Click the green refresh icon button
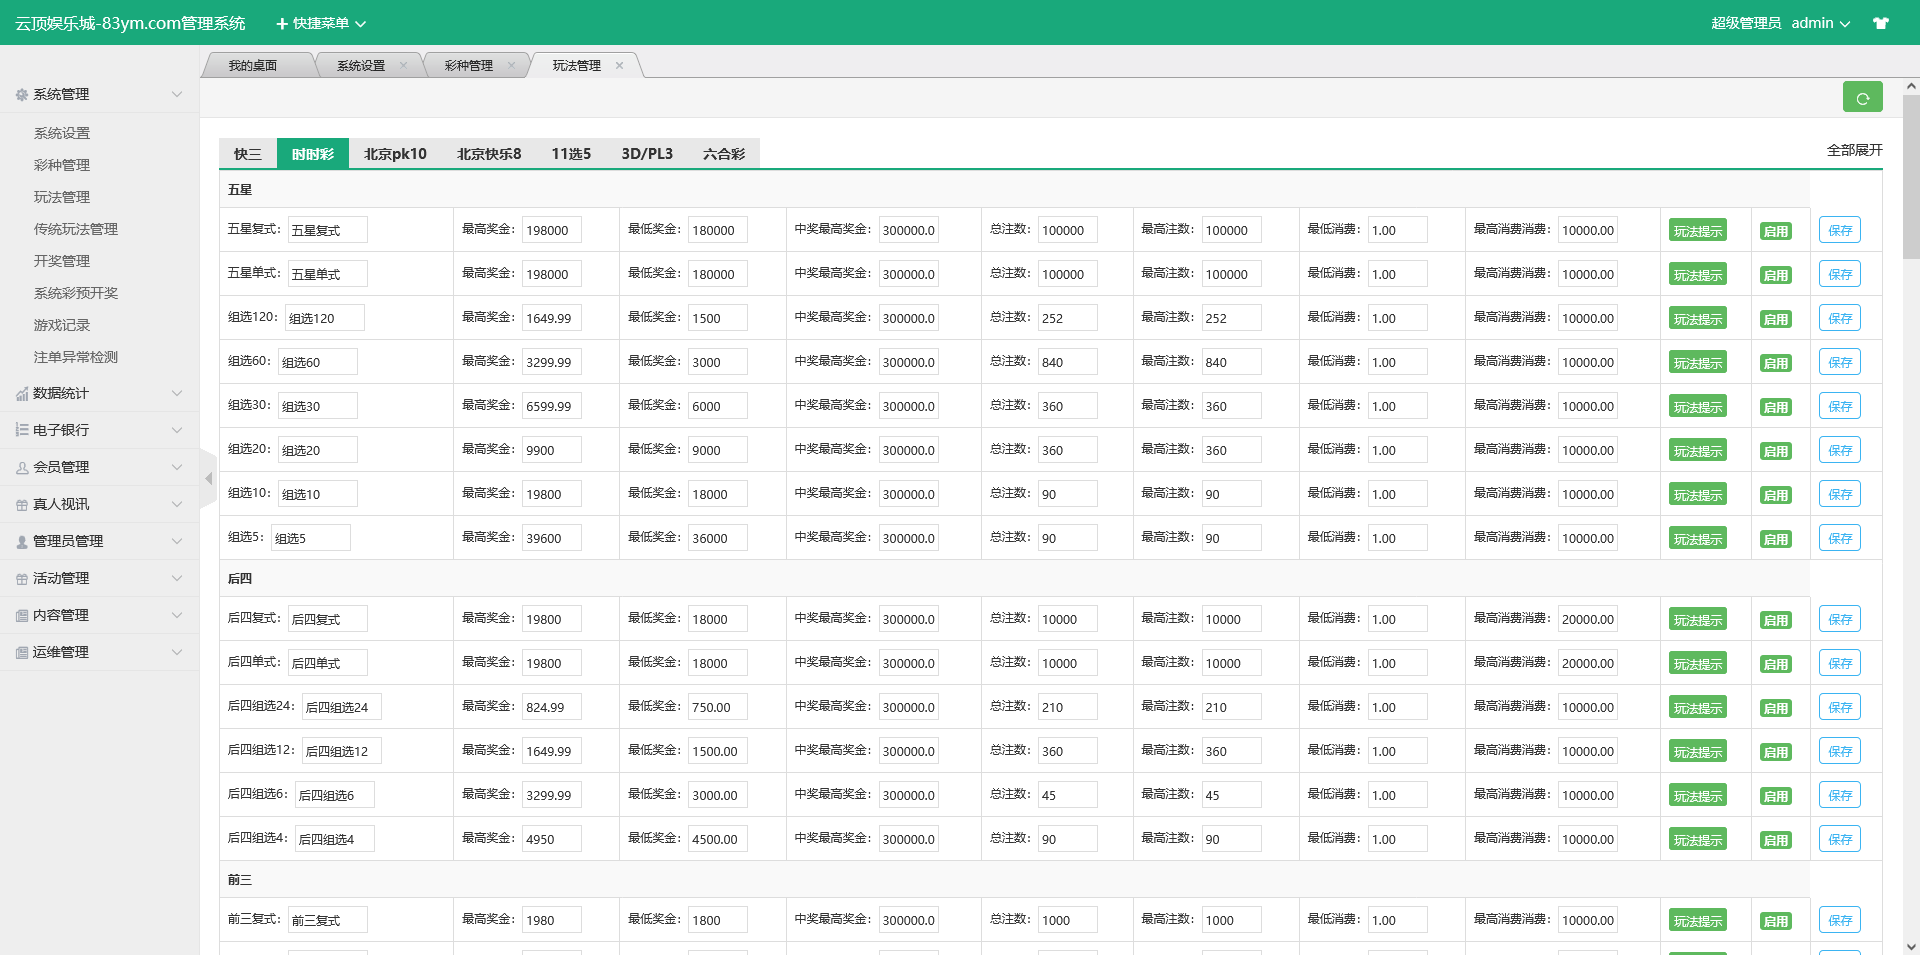This screenshot has width=1920, height=955. click(1862, 97)
